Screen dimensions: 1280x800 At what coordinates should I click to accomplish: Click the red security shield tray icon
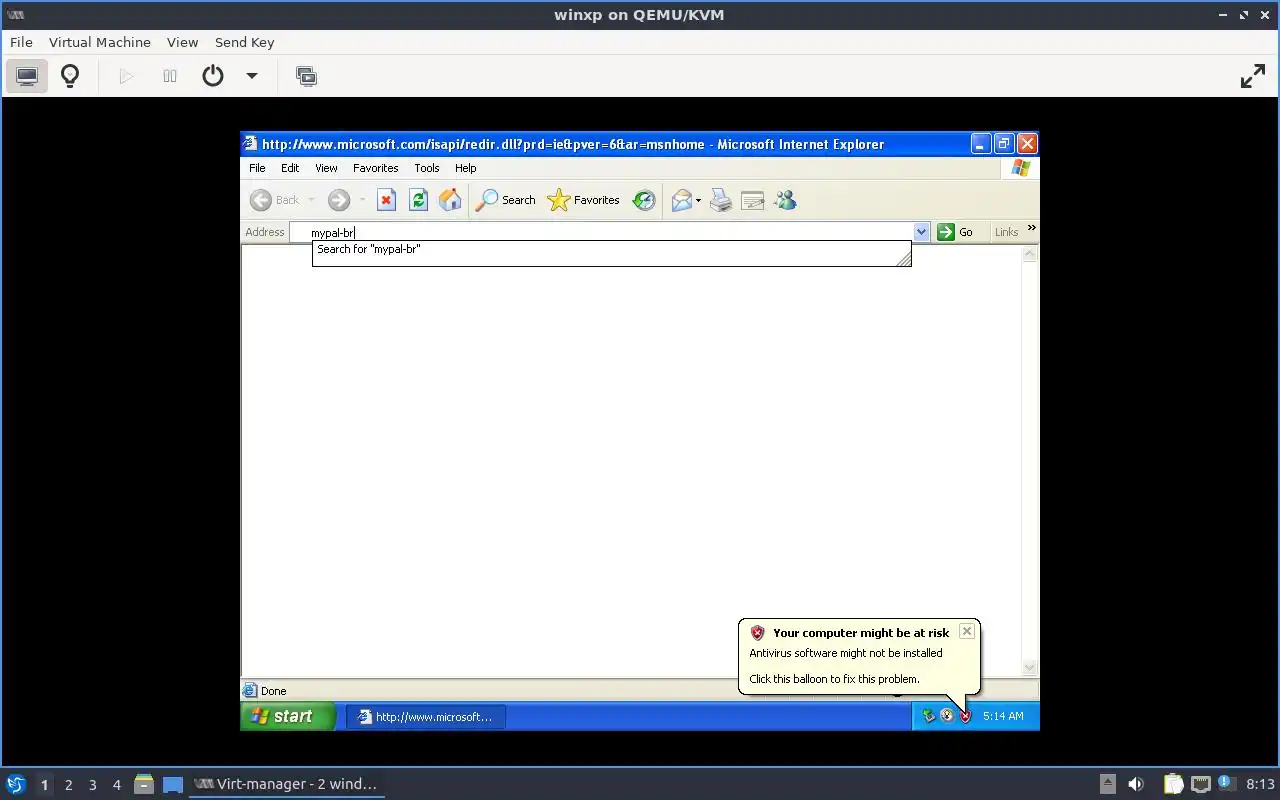[965, 716]
